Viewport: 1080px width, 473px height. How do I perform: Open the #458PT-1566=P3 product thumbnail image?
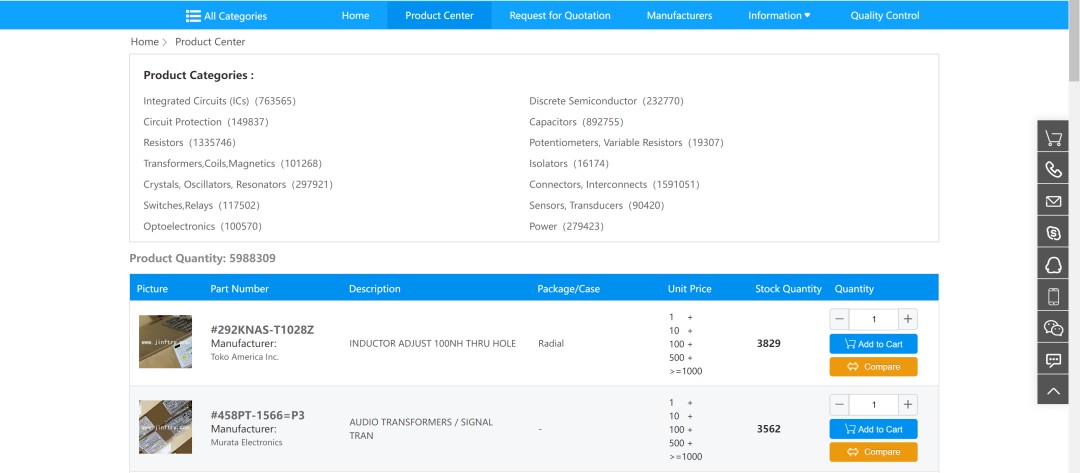click(165, 427)
